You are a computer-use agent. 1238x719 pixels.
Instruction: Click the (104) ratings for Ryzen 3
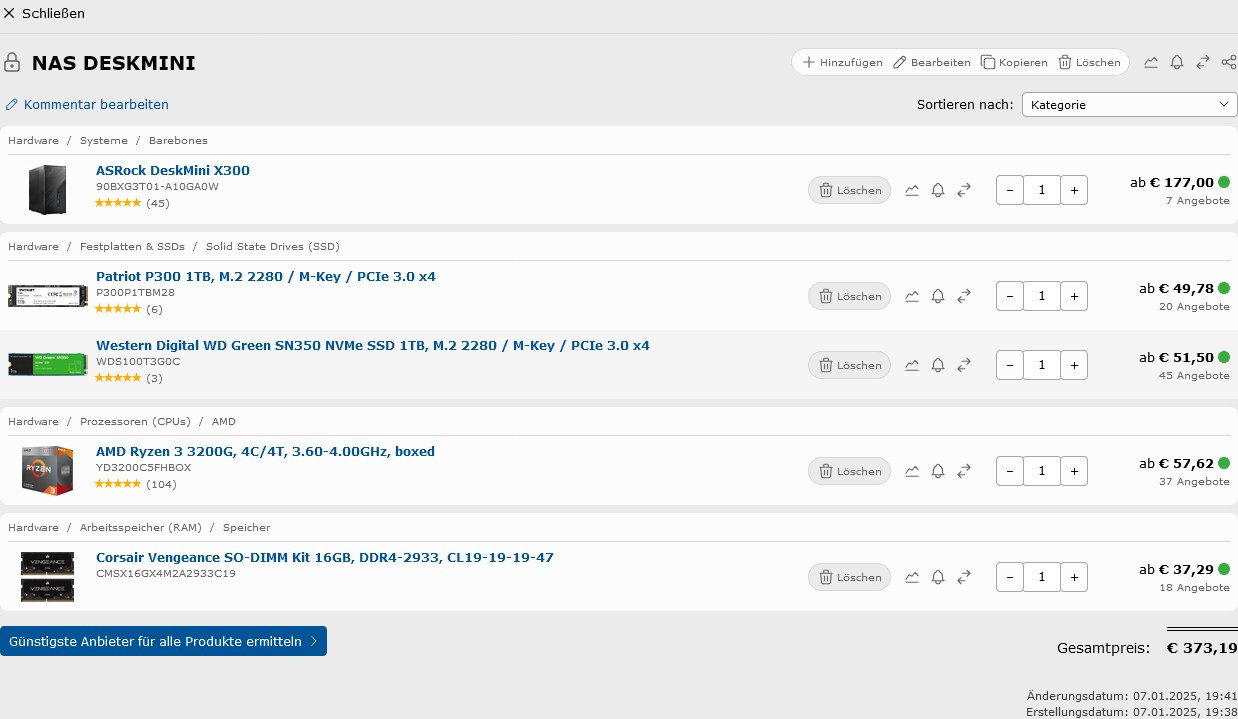click(161, 484)
